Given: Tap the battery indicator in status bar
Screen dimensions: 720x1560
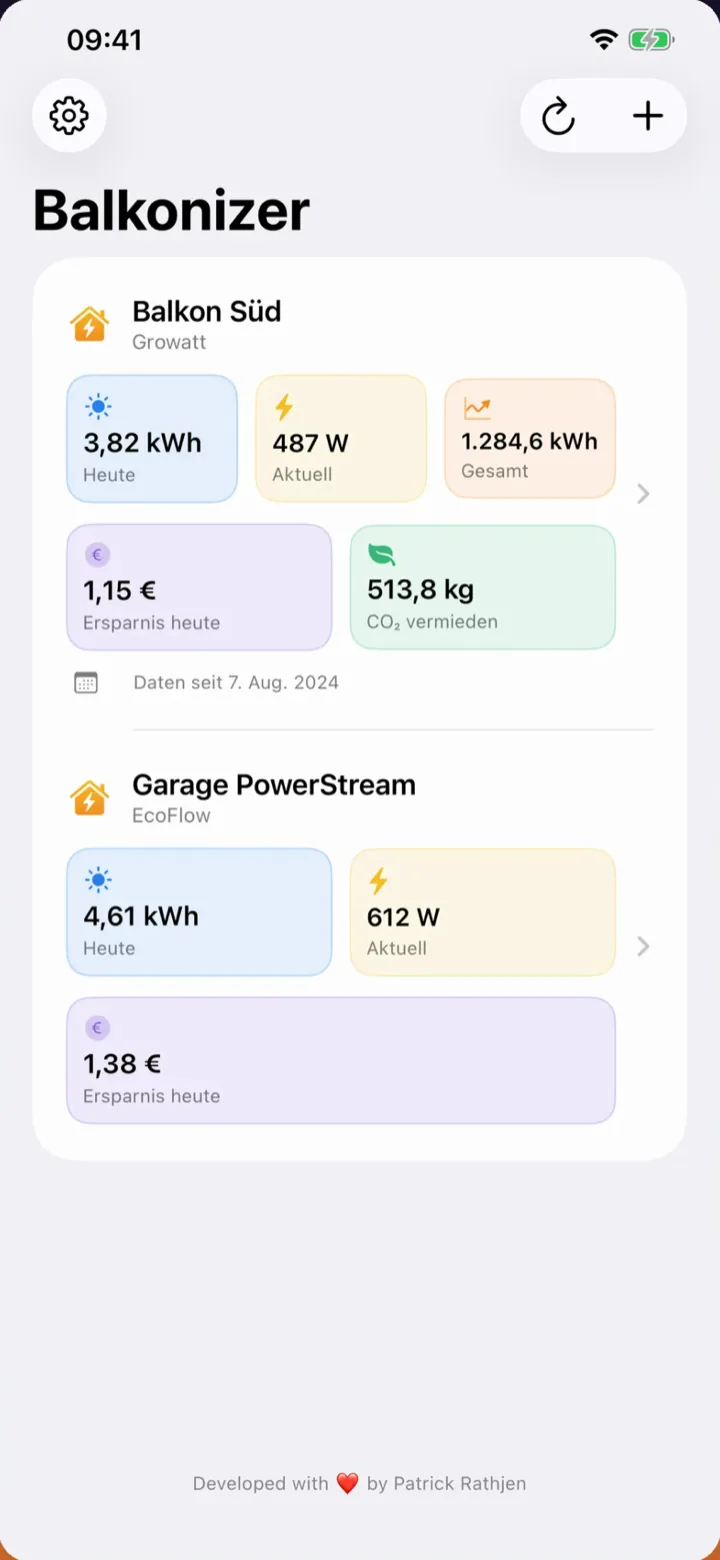Looking at the screenshot, I should (x=651, y=40).
